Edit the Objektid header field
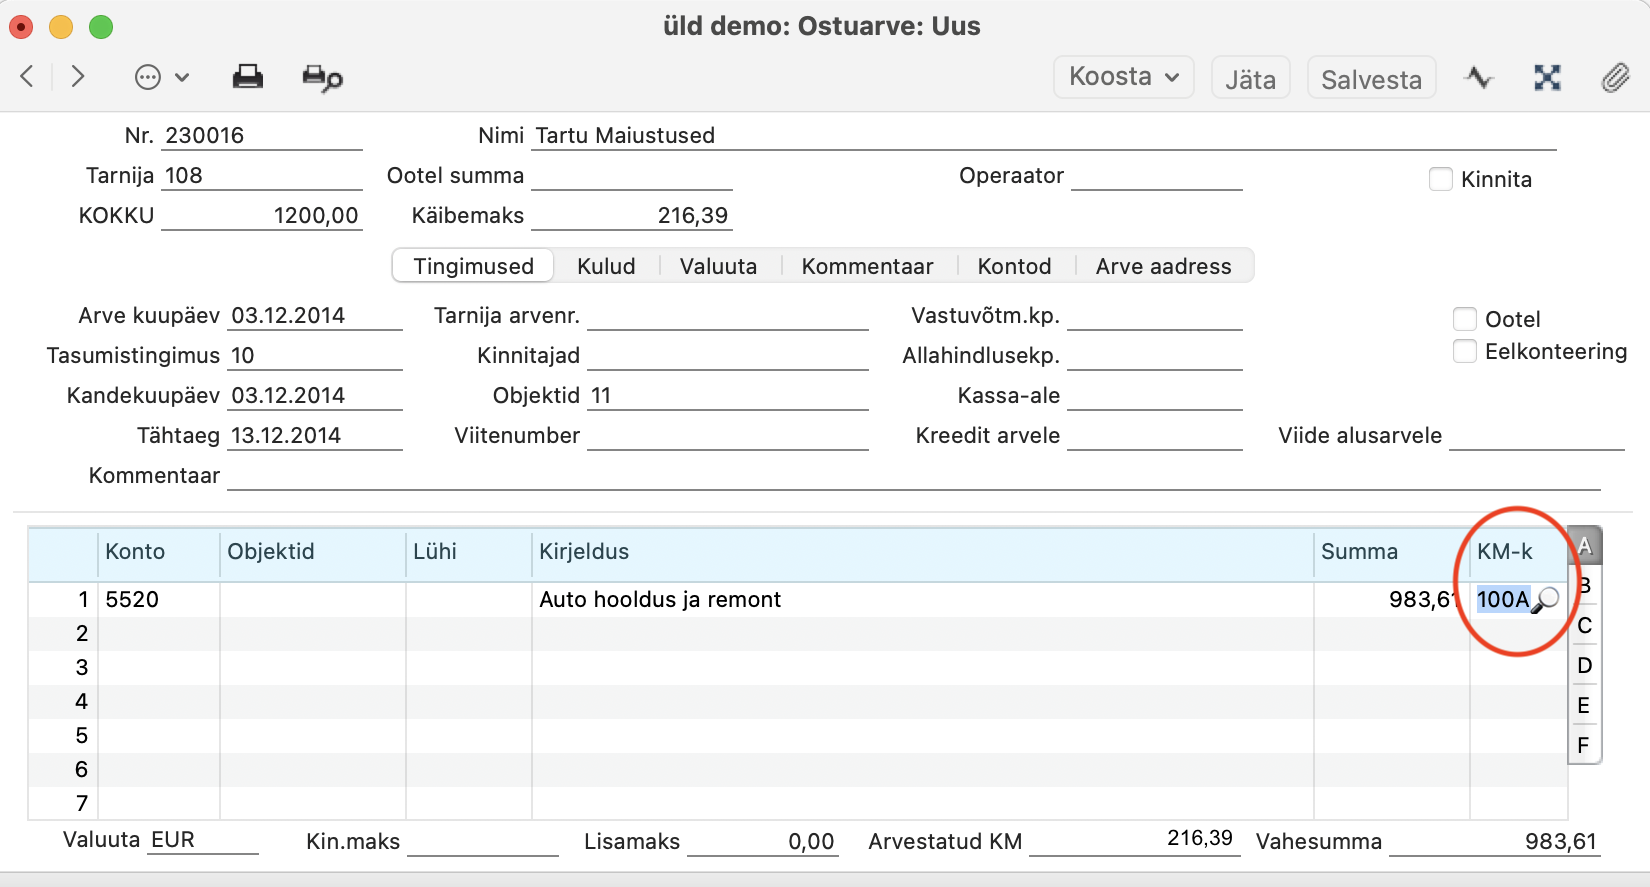The width and height of the screenshot is (1650, 887). [x=728, y=395]
